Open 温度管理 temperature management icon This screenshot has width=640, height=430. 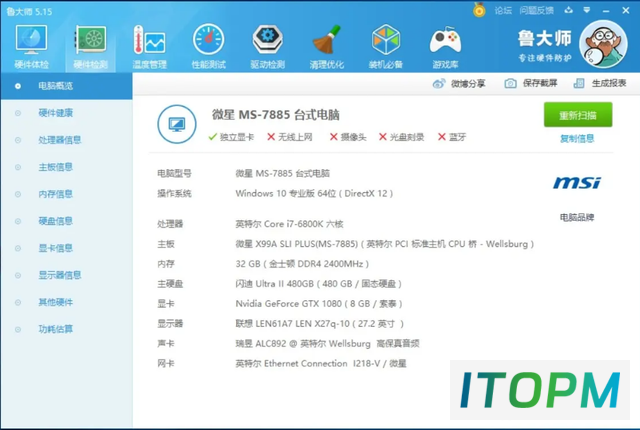pos(149,47)
